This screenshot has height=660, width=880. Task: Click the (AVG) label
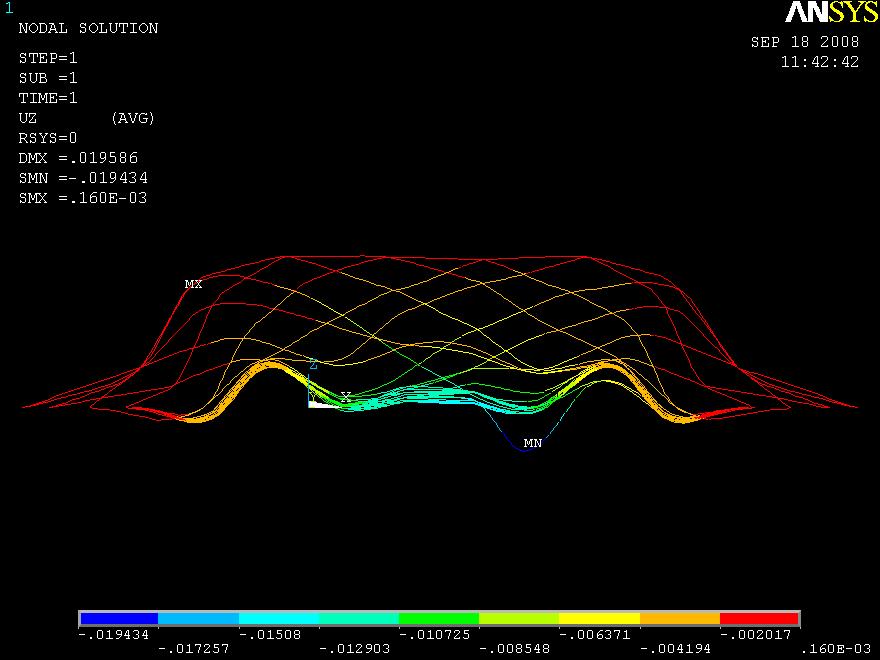(133, 118)
